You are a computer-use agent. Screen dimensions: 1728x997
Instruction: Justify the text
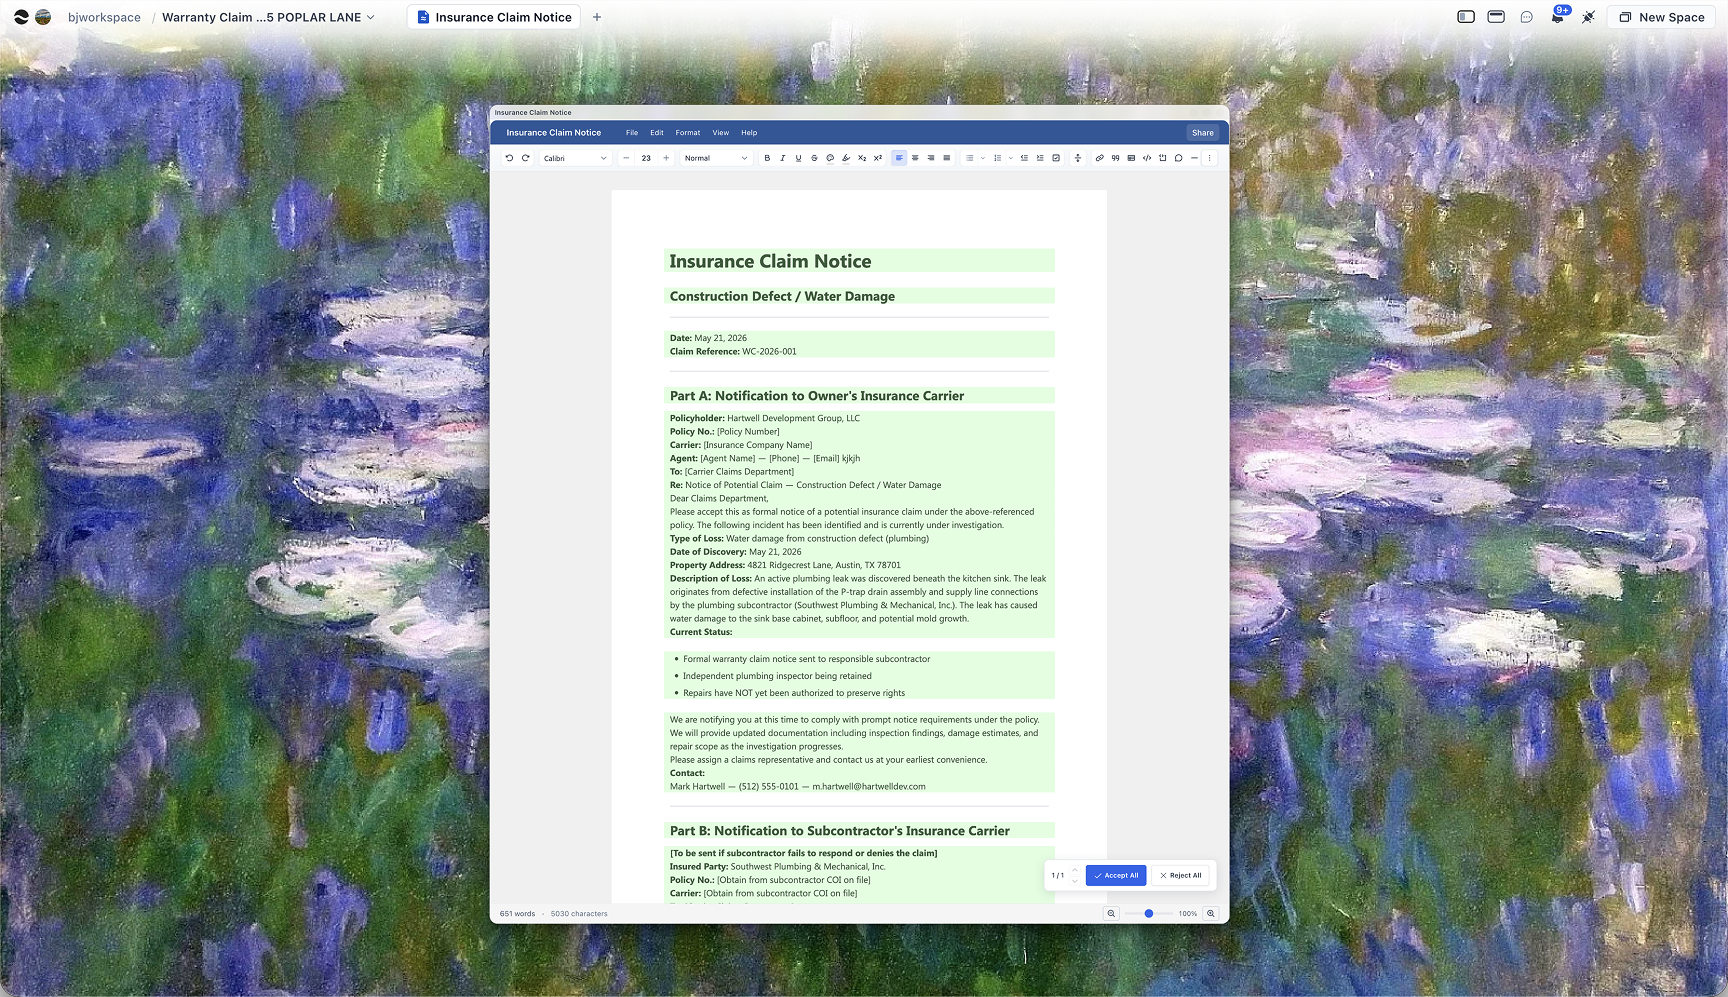[x=947, y=158]
